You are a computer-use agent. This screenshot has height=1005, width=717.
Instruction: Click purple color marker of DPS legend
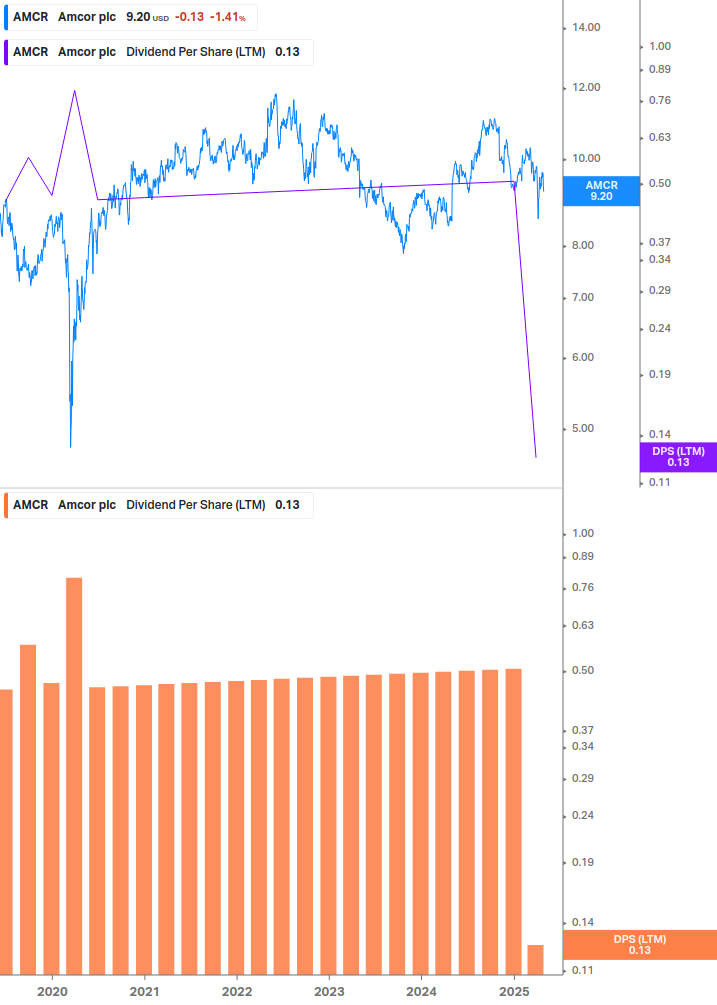[6, 53]
